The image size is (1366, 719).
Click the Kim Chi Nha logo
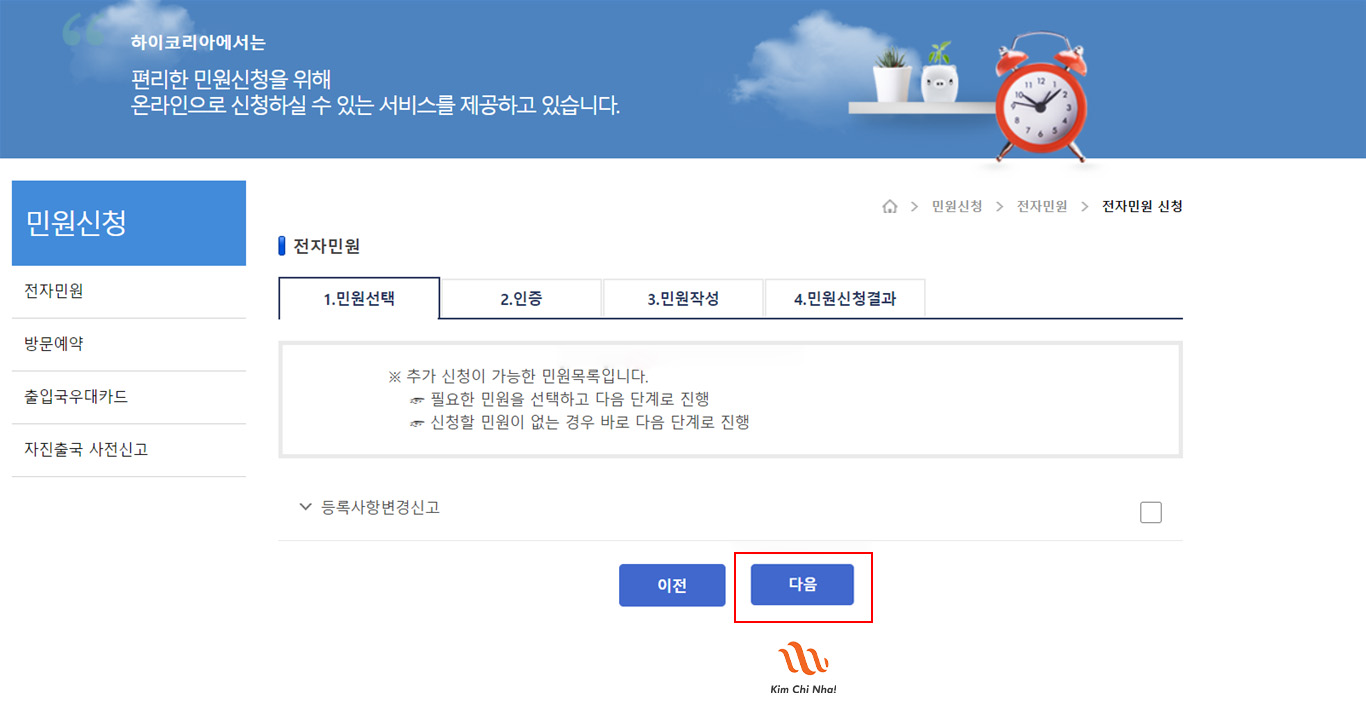(x=803, y=667)
